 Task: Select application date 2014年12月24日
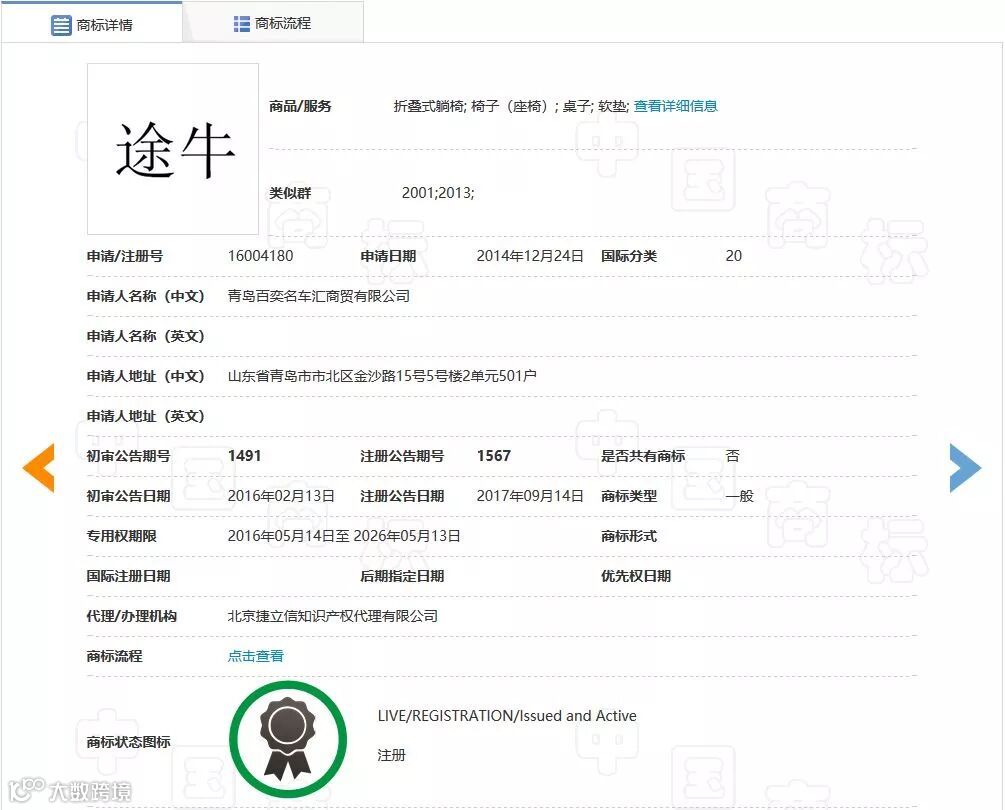(x=530, y=256)
